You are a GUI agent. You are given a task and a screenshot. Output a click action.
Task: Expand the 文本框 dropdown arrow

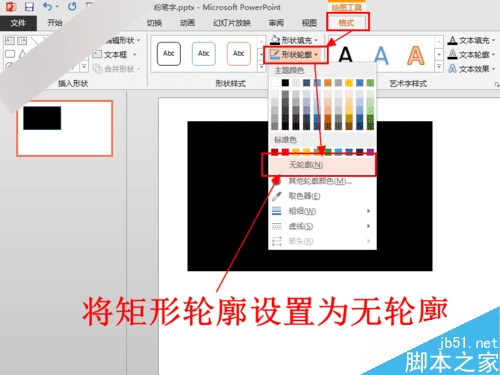(x=135, y=54)
